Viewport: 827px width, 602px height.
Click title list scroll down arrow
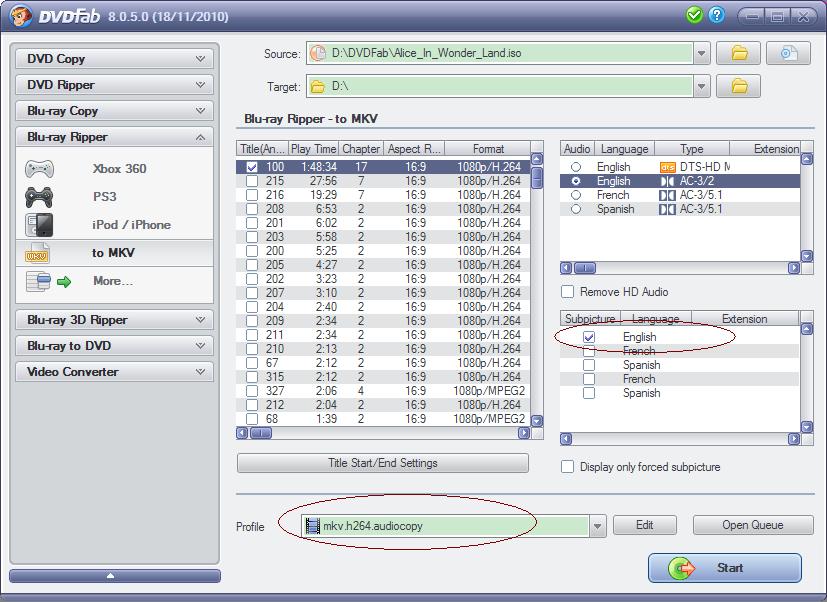(x=537, y=421)
